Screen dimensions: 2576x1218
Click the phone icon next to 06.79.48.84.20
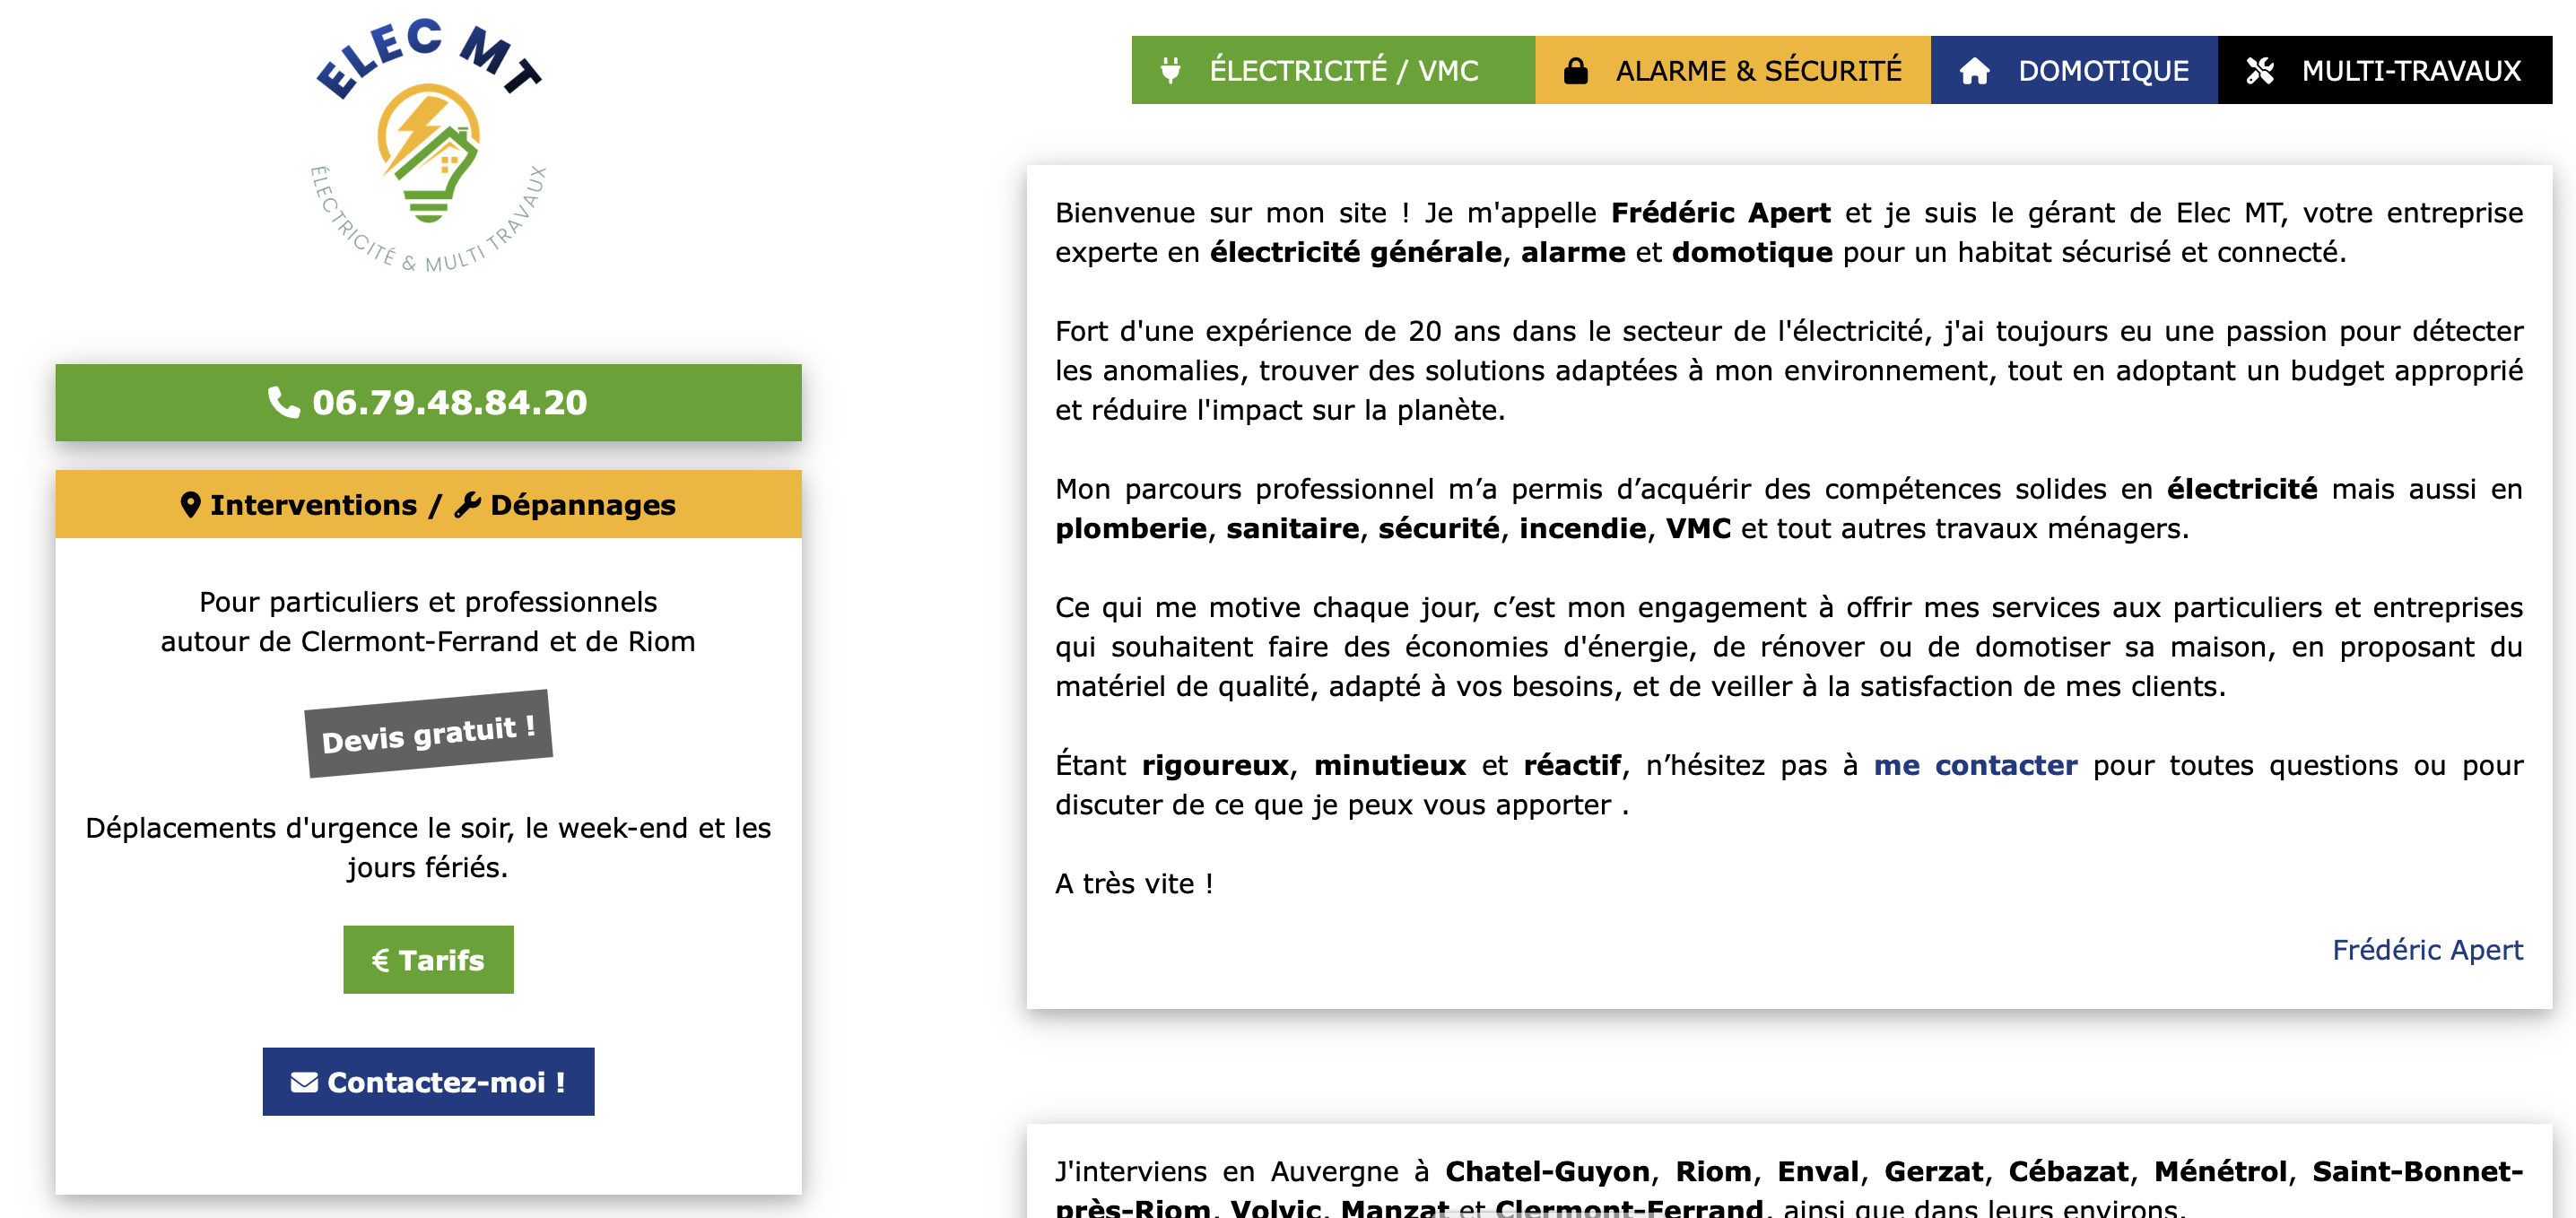click(x=283, y=403)
